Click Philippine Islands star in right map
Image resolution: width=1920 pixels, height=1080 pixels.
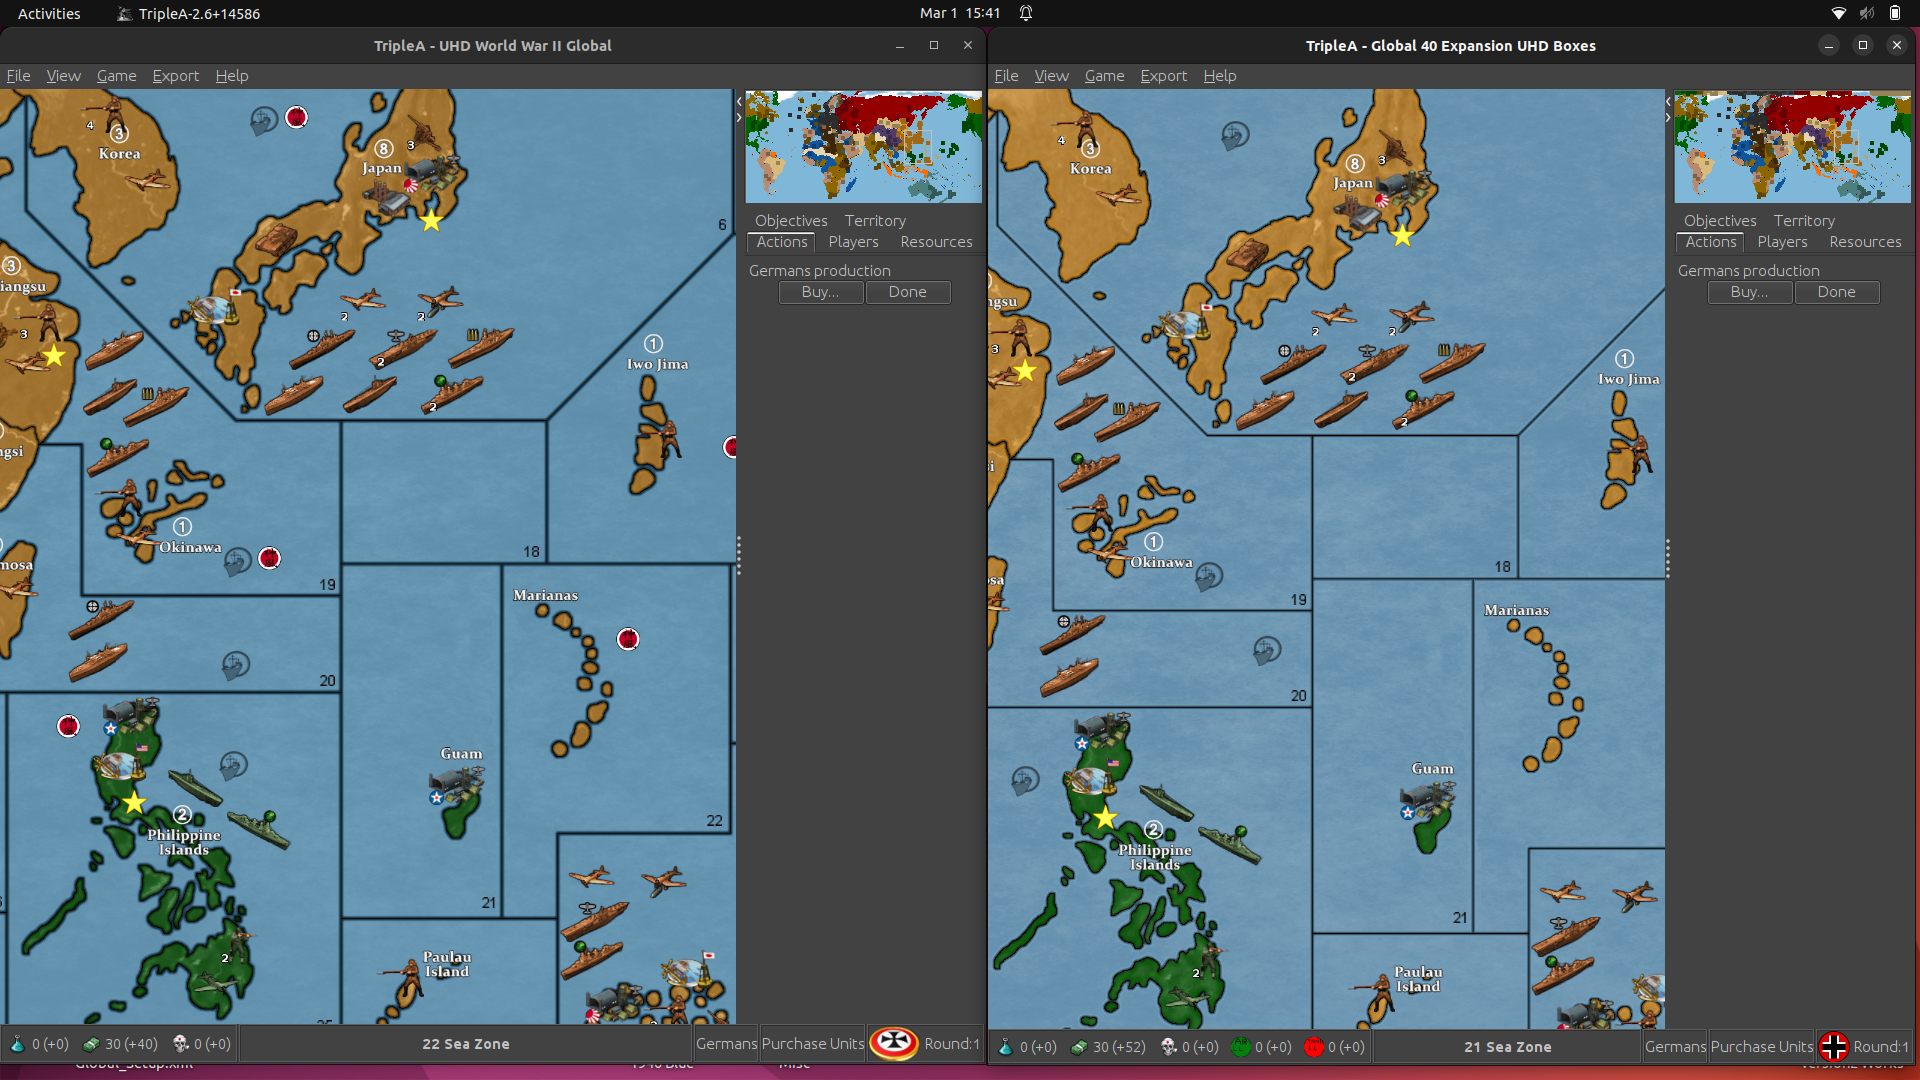(1105, 817)
